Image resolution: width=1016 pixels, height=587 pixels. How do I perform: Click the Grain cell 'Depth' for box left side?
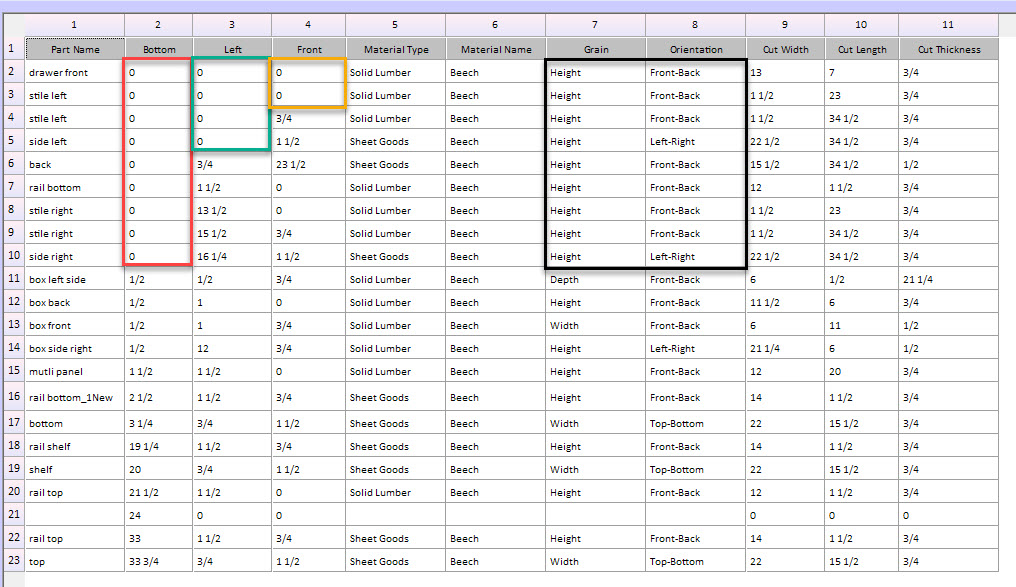[595, 279]
